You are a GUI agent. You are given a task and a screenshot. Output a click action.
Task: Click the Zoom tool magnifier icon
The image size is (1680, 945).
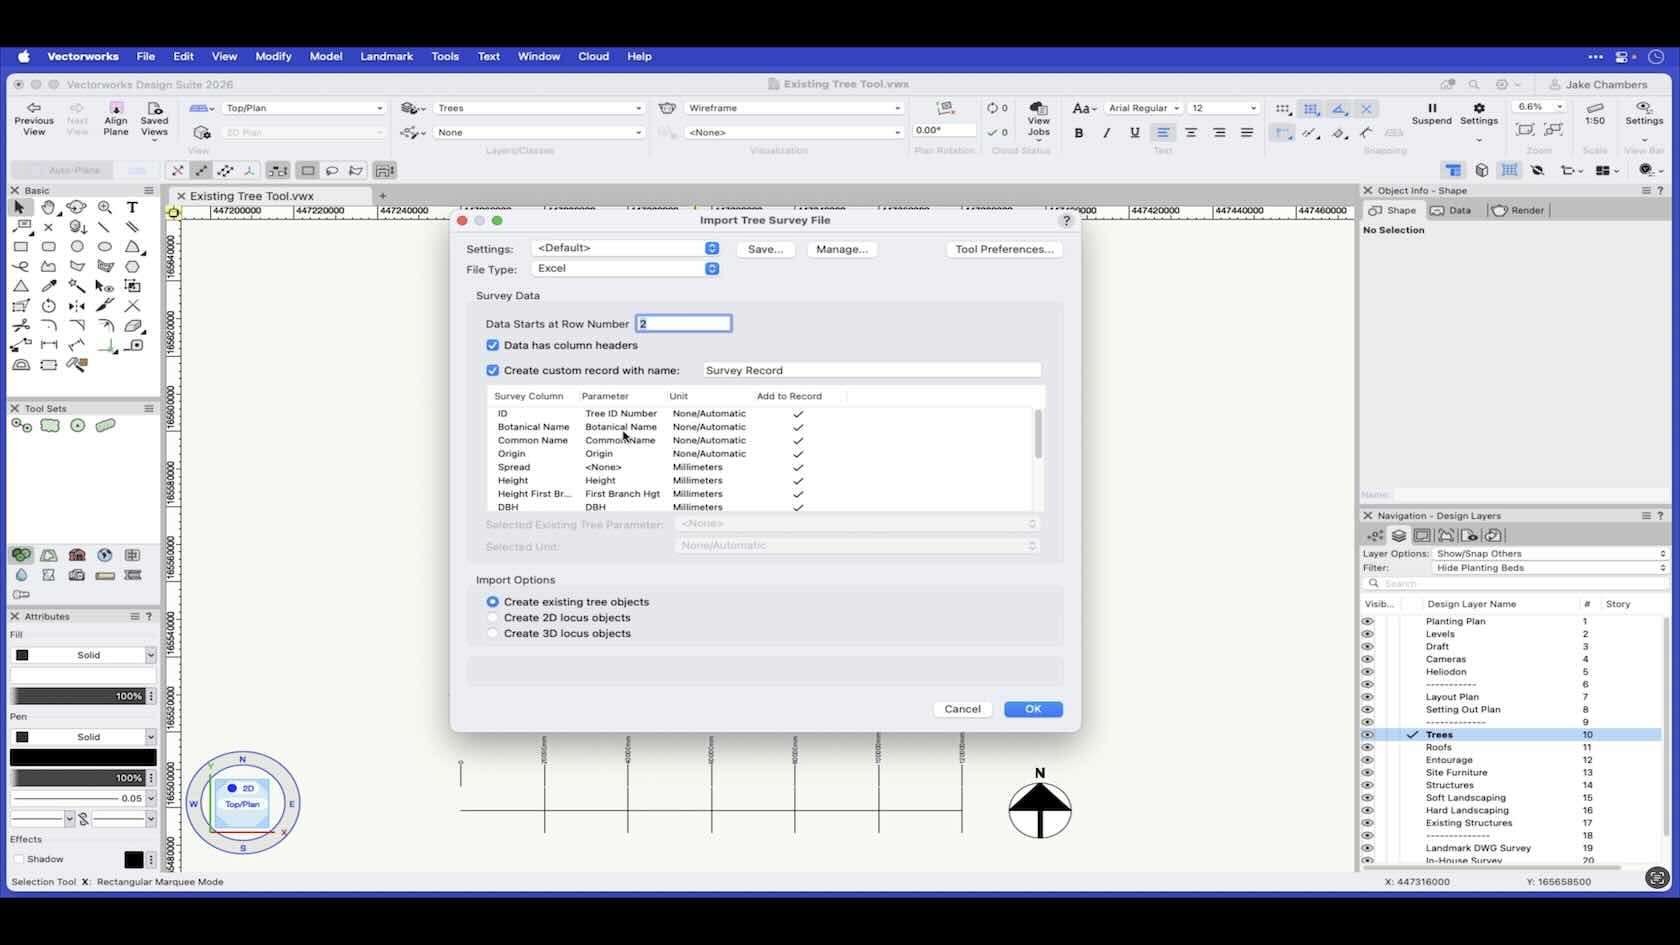[x=104, y=207]
